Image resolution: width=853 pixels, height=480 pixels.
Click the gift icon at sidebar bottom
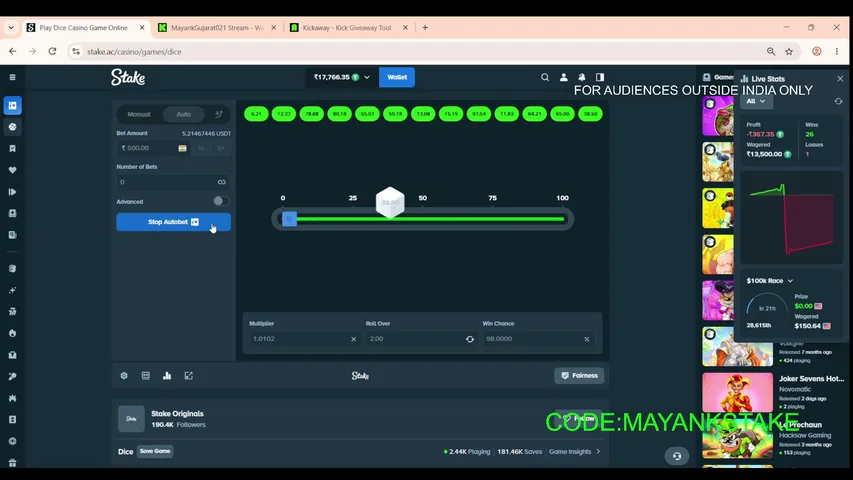(13, 463)
